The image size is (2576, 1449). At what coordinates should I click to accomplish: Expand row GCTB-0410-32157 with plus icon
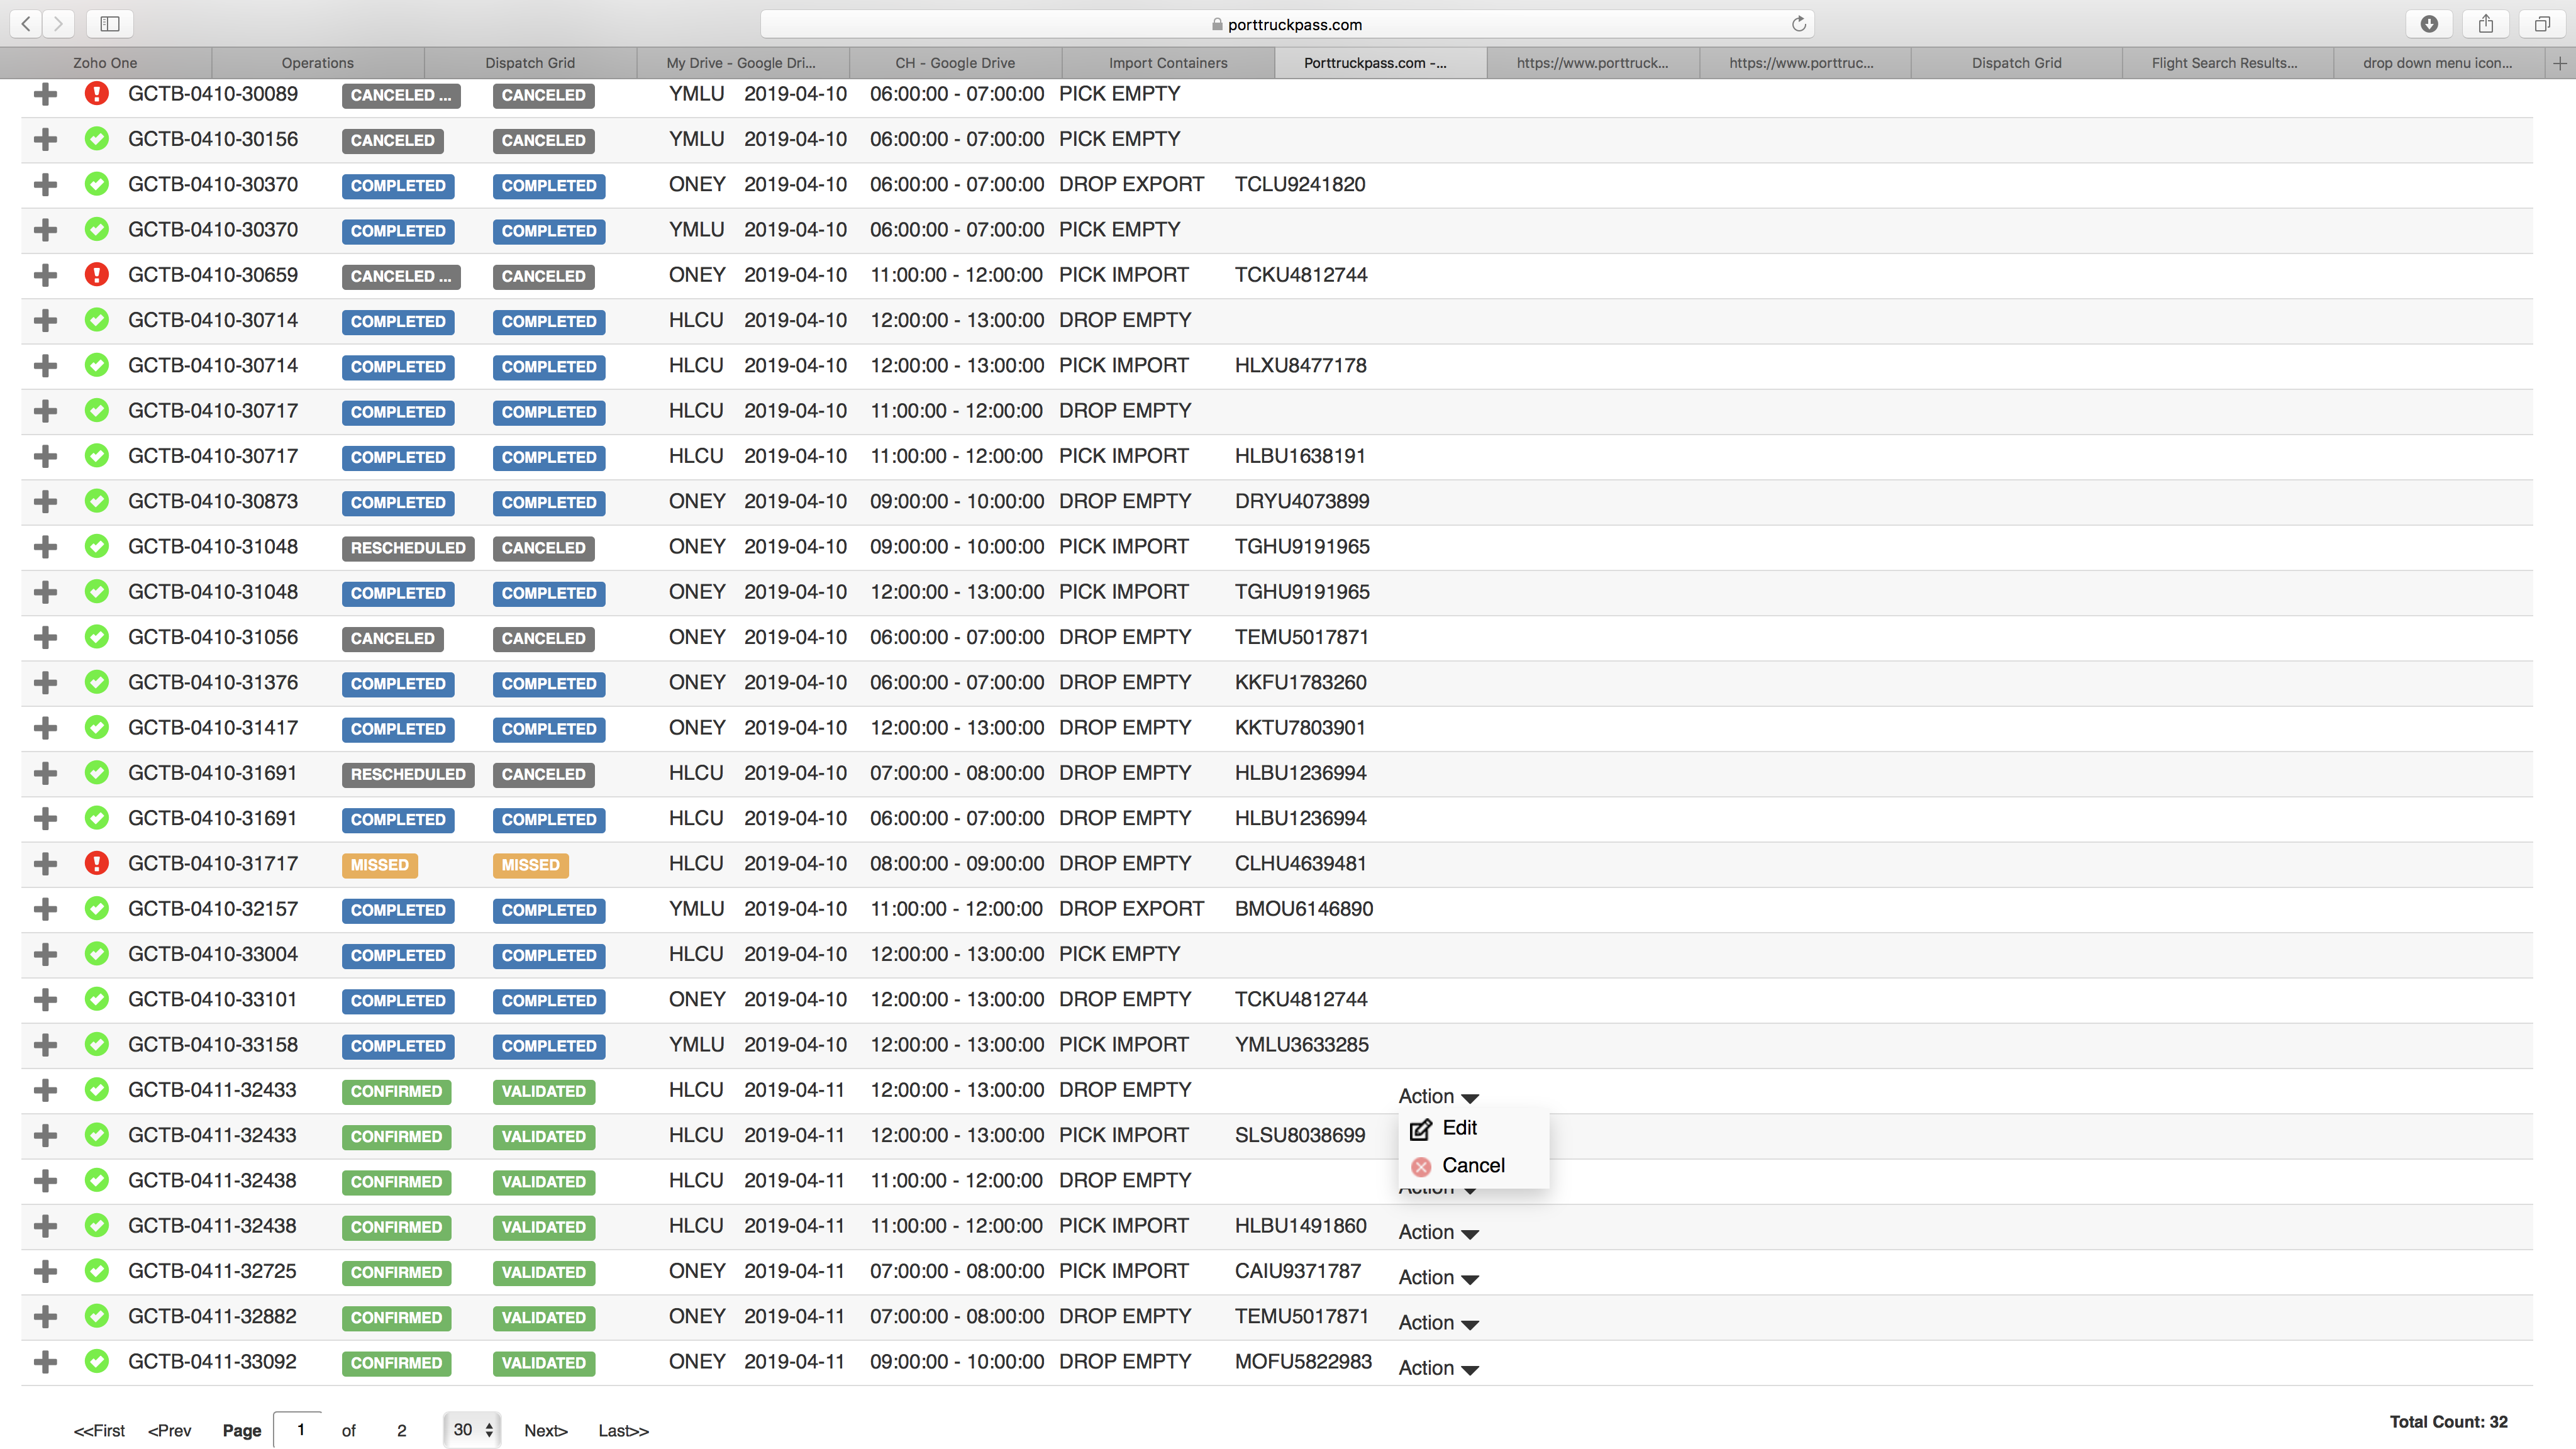click(45, 909)
